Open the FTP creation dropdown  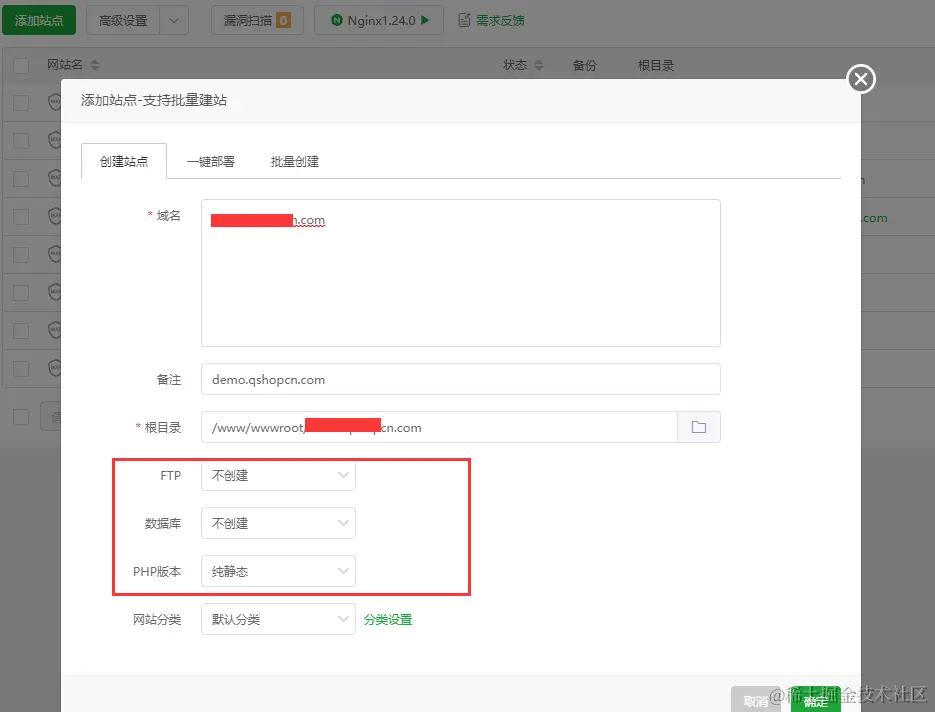[277, 475]
